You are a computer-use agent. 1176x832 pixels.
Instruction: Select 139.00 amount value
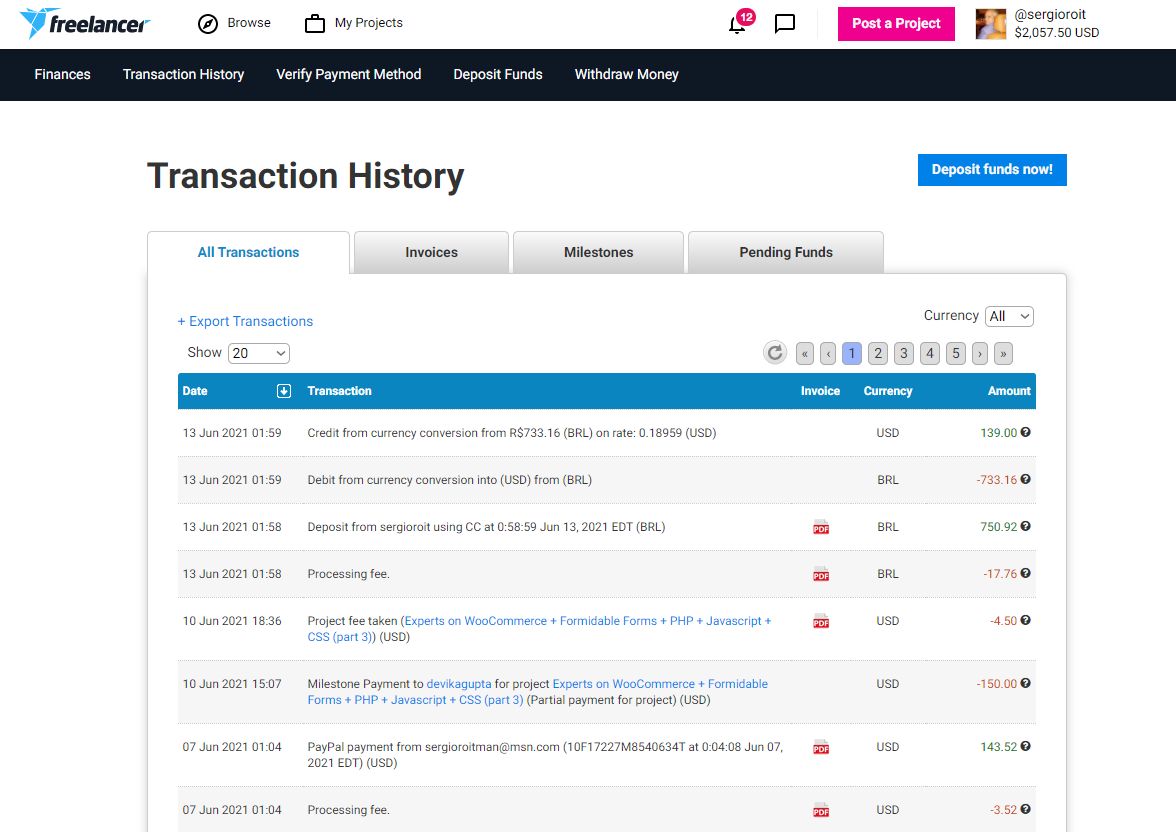[999, 433]
